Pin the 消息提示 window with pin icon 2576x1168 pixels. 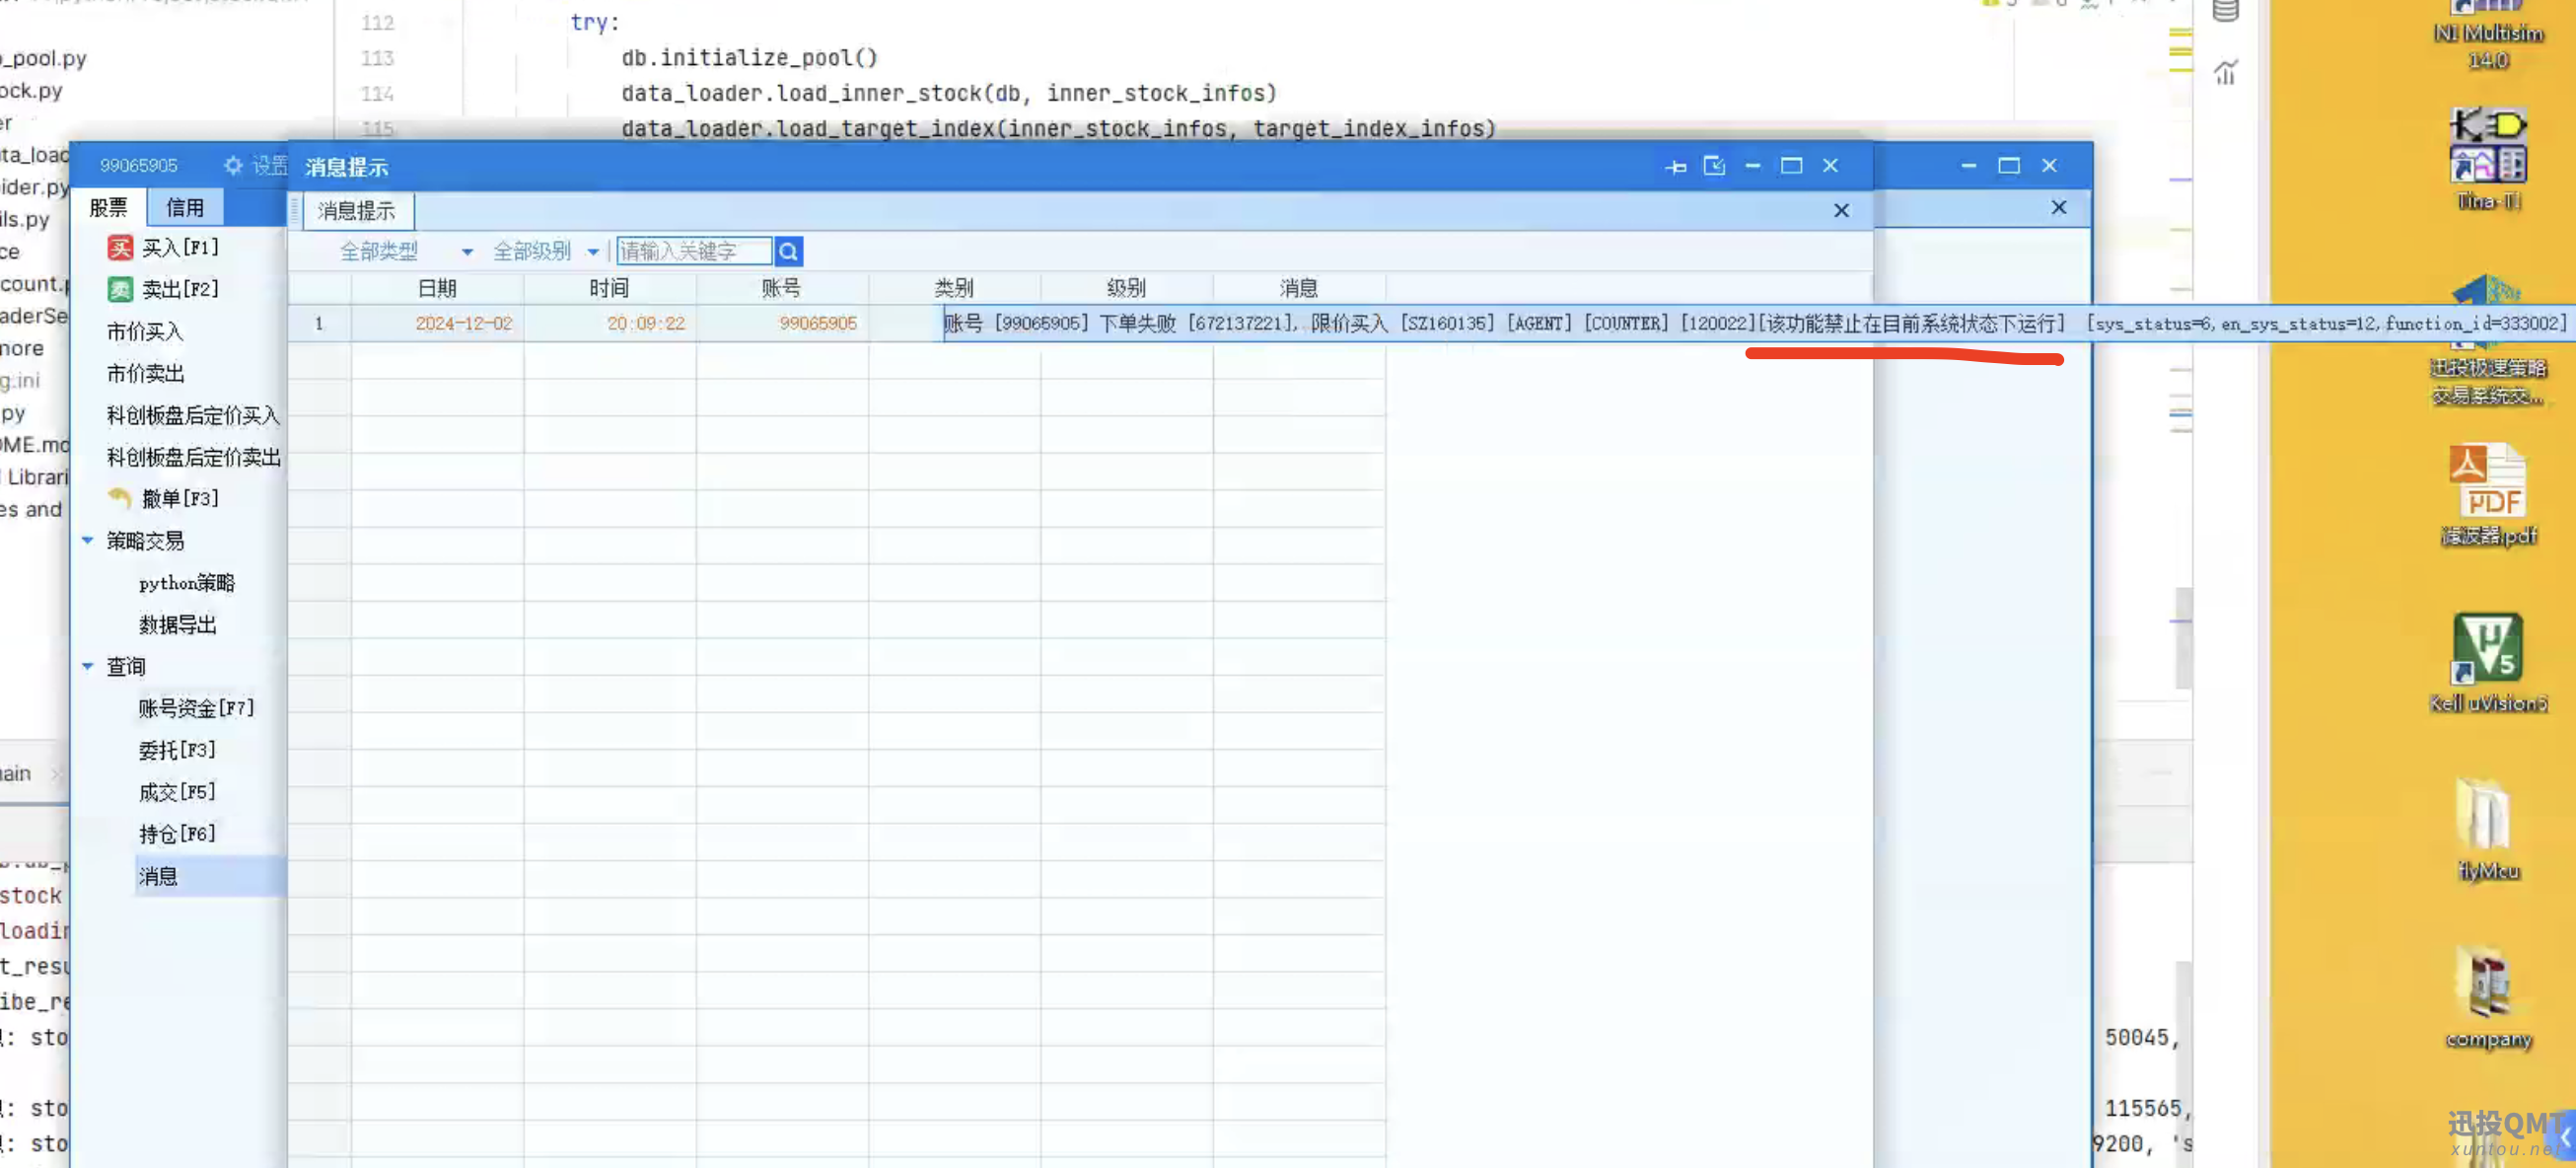click(1676, 167)
